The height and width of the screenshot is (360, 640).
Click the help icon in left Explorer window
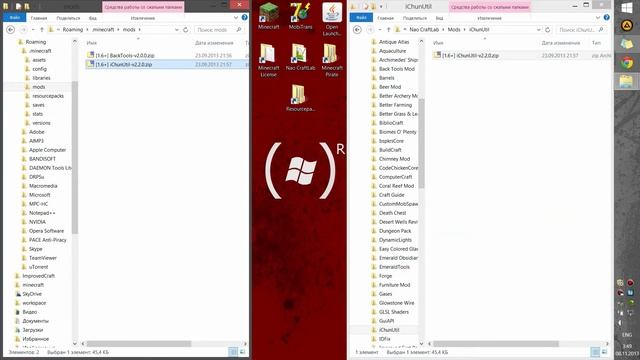point(244,18)
